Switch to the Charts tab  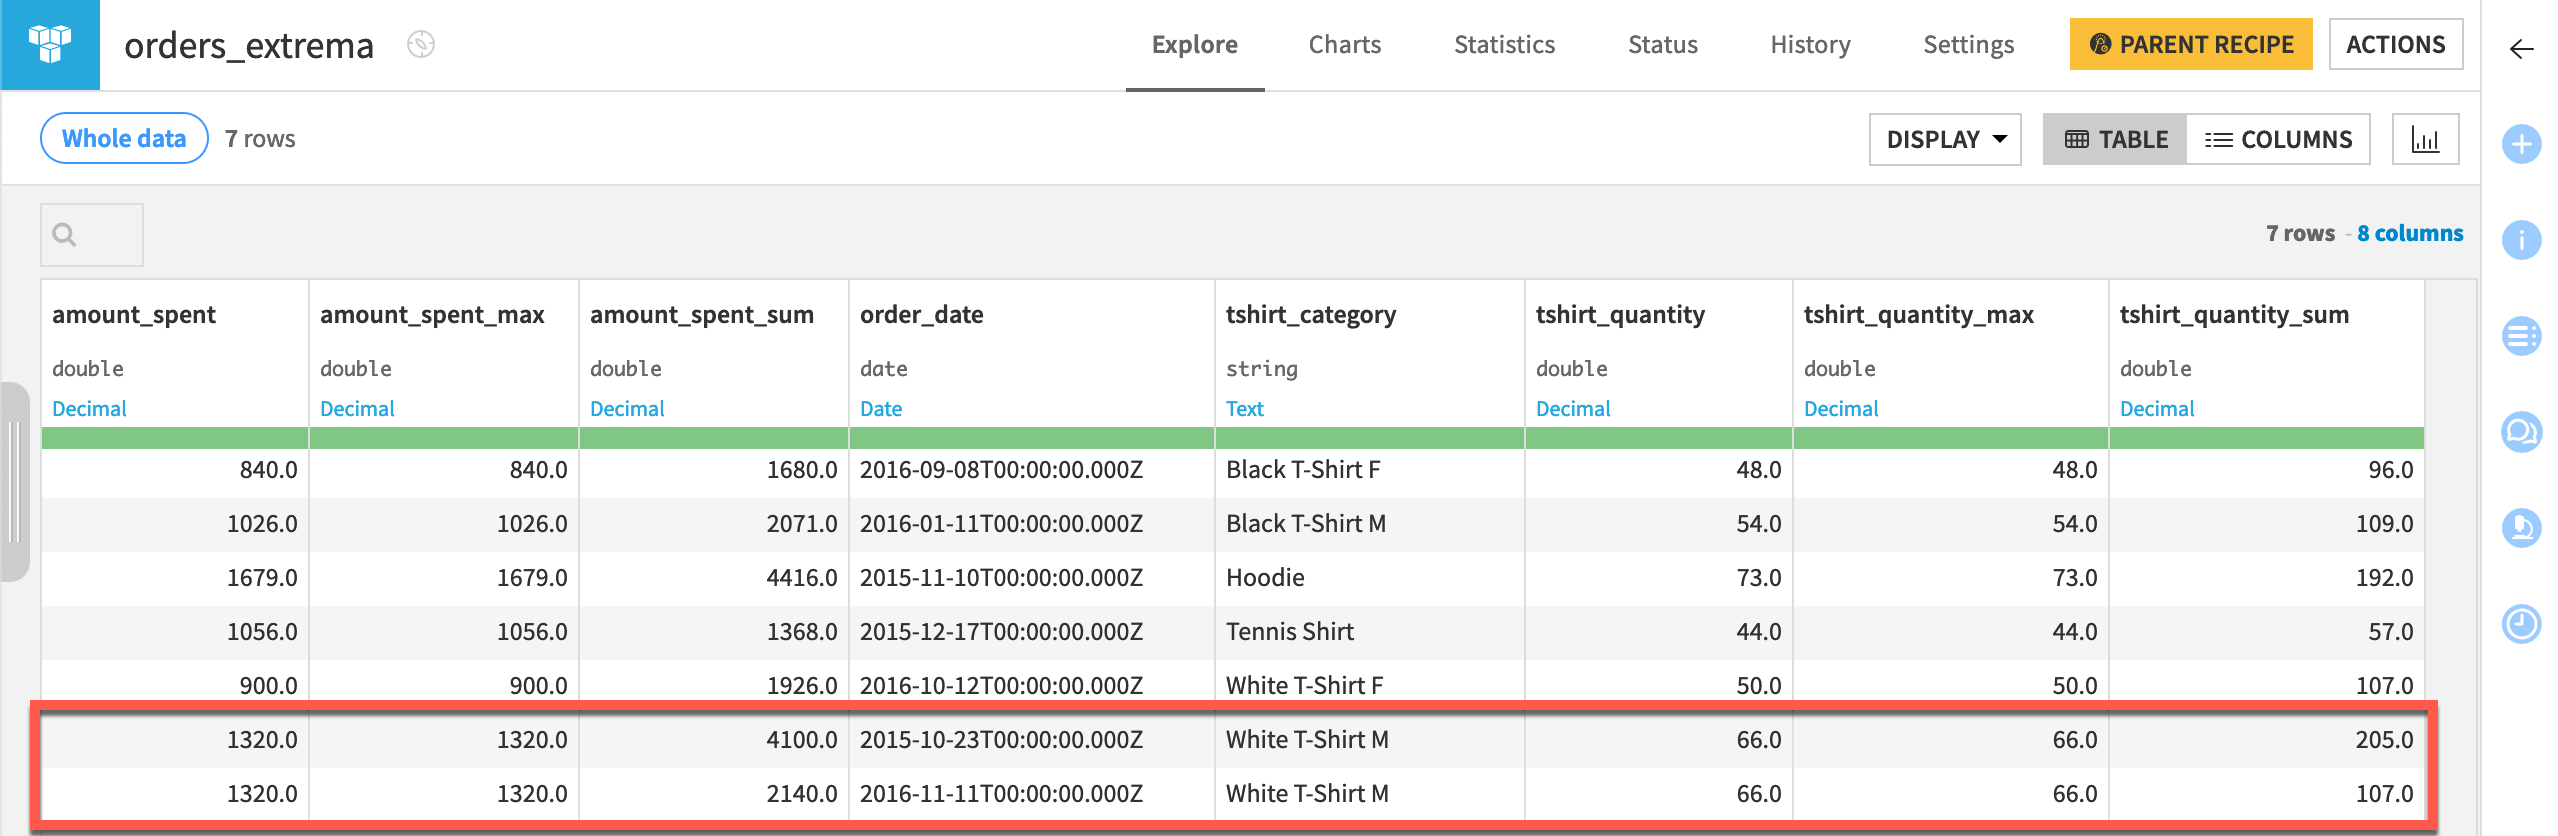1345,45
